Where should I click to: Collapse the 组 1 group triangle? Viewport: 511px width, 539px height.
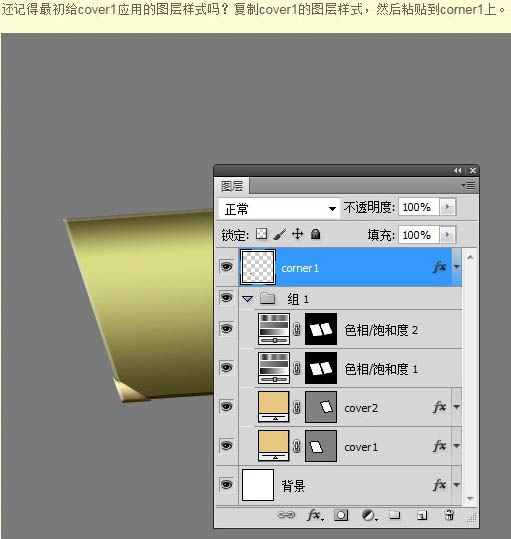pyautogui.click(x=247, y=299)
